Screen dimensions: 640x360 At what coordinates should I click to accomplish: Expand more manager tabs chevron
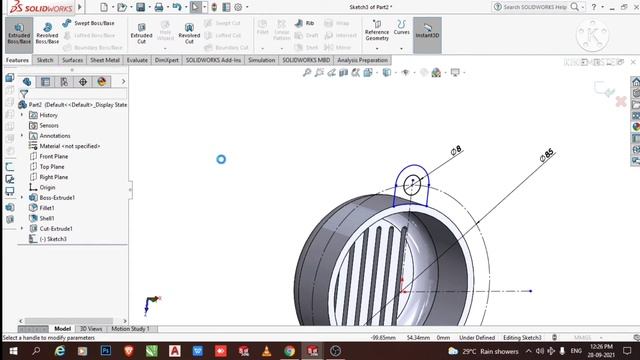(123, 82)
